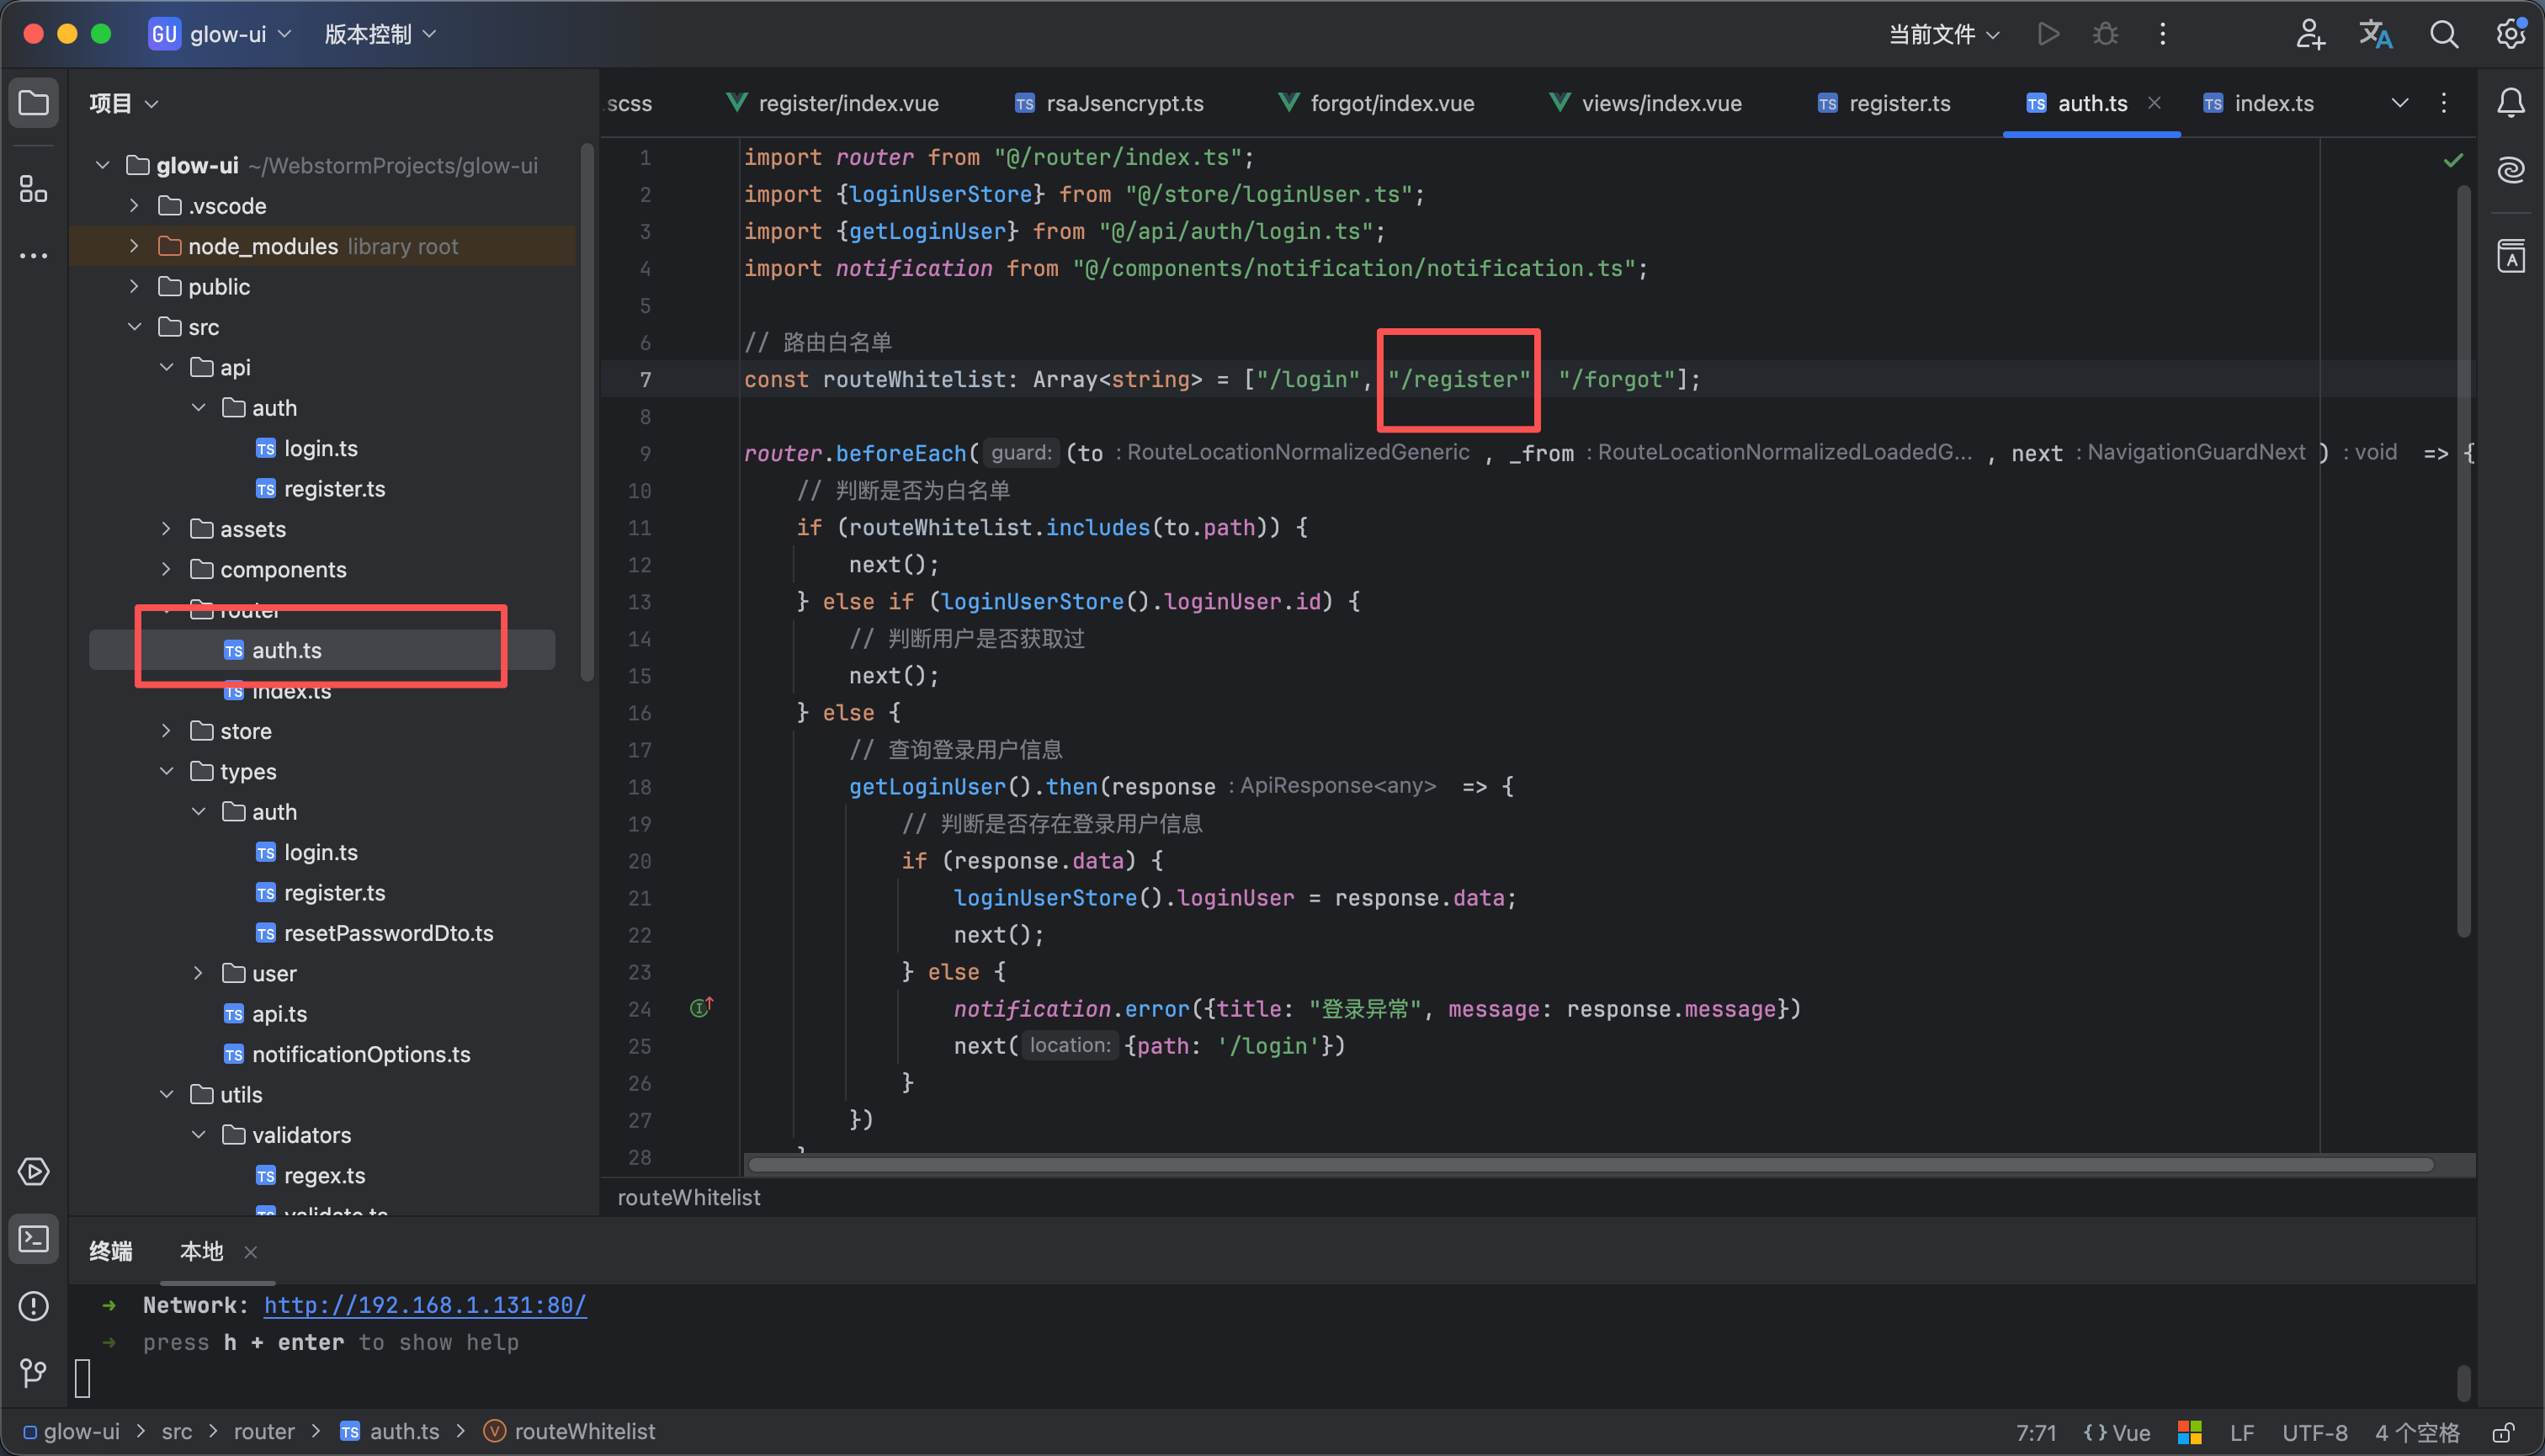Expand the node_modules folder

tap(135, 246)
